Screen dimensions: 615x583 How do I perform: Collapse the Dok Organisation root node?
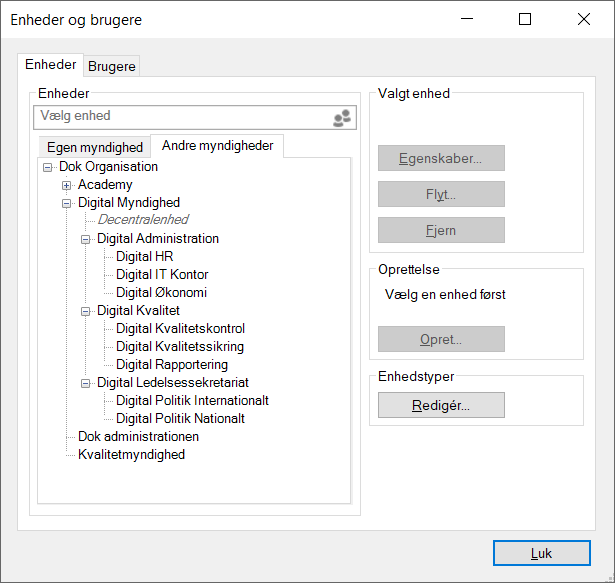coord(48,167)
